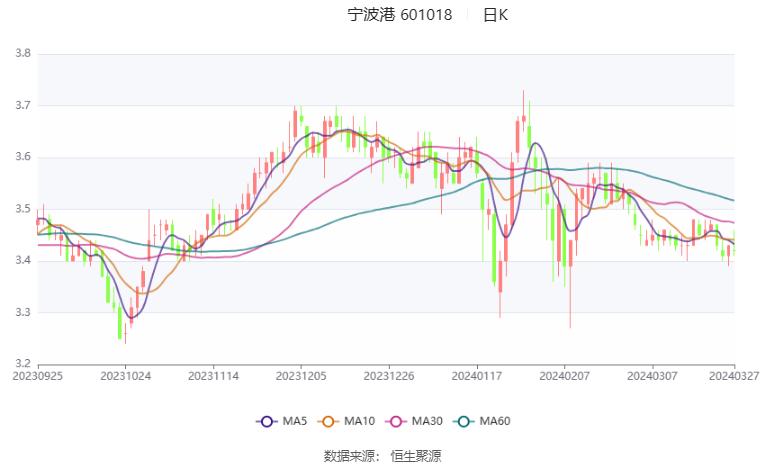Screen dimensions: 765x465
Task: Select the 20240117 date axis label
Action: (x=477, y=376)
